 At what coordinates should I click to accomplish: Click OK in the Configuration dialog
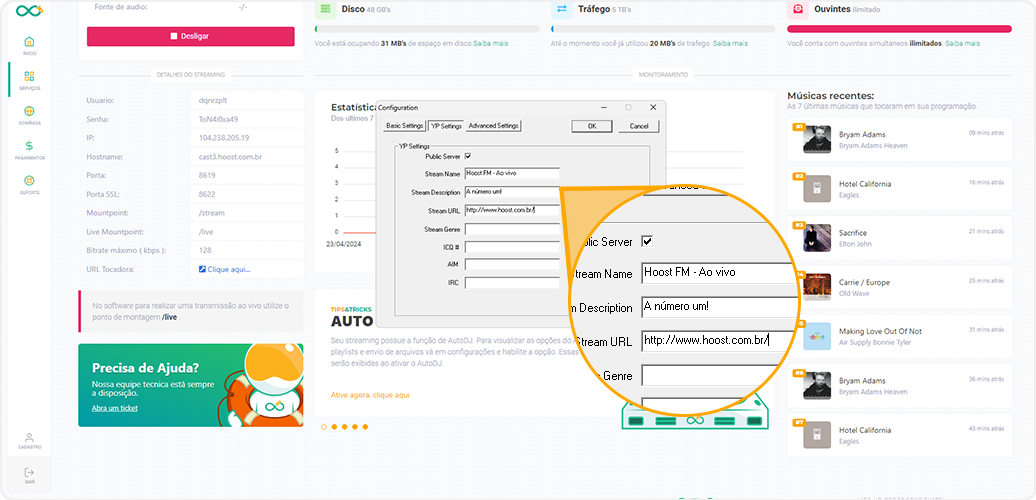[591, 126]
